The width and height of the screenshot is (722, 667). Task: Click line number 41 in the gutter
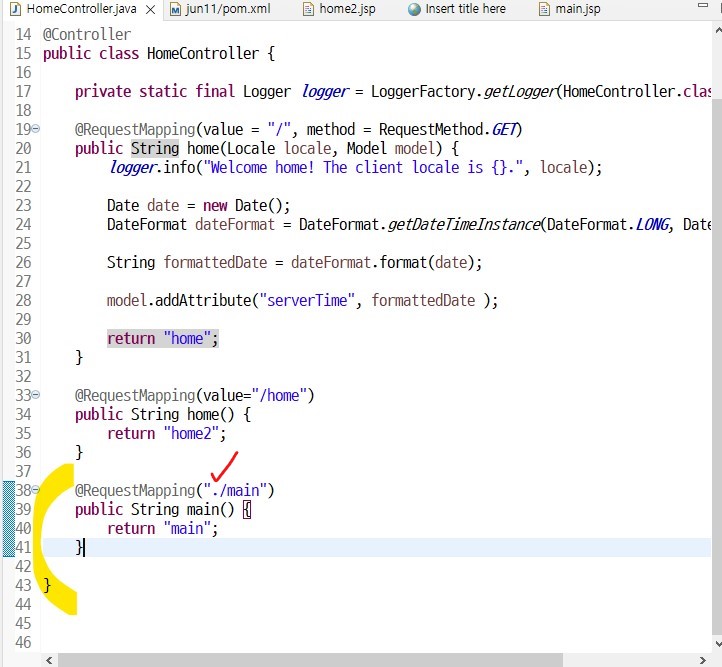[23, 547]
